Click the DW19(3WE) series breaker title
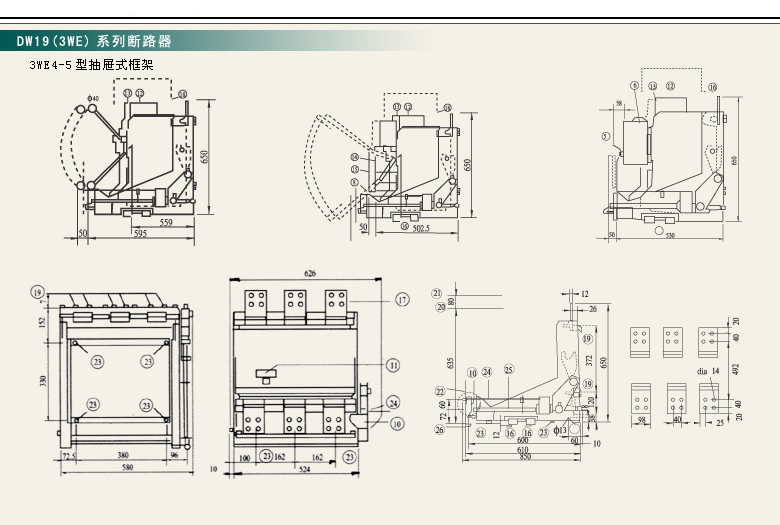The image size is (780, 525). pyautogui.click(x=94, y=42)
